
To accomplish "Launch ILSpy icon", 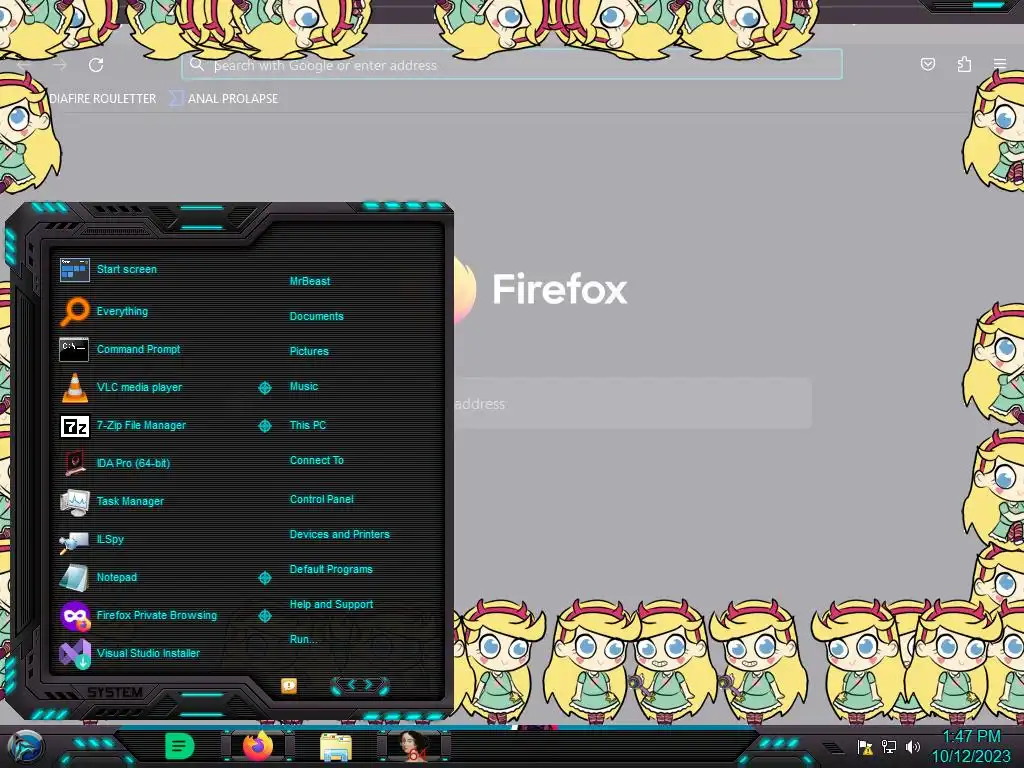I will 74,541.
